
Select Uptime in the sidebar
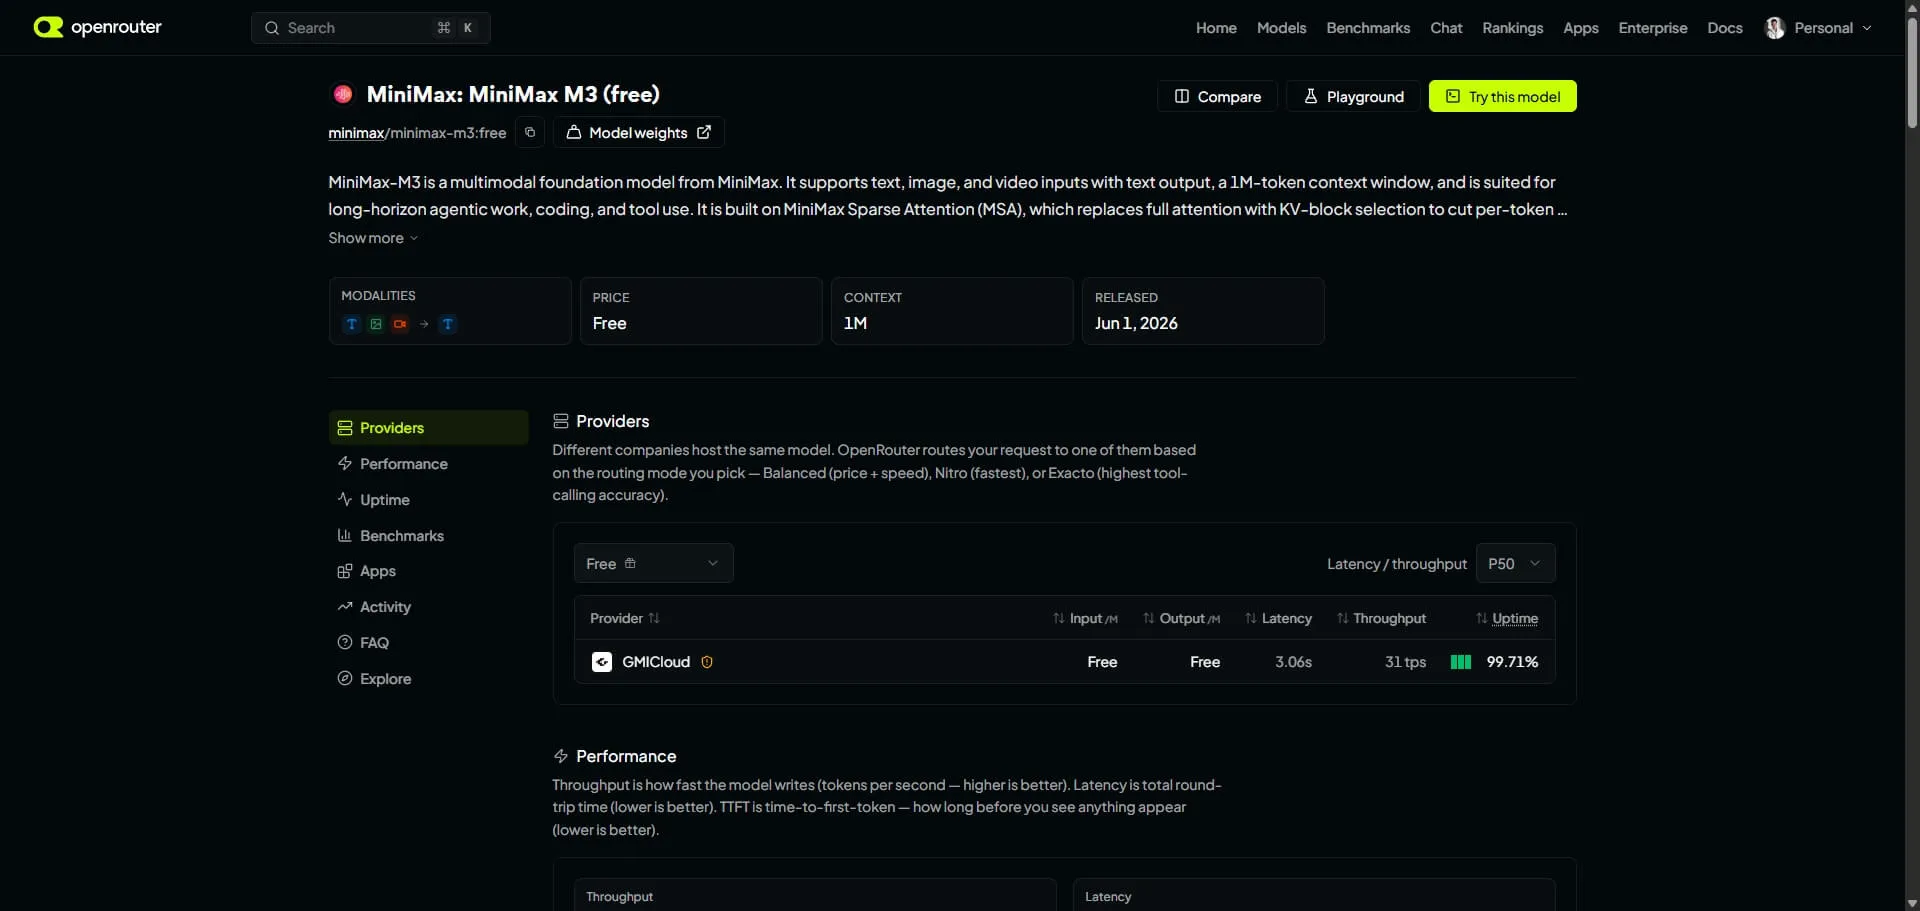point(428,499)
